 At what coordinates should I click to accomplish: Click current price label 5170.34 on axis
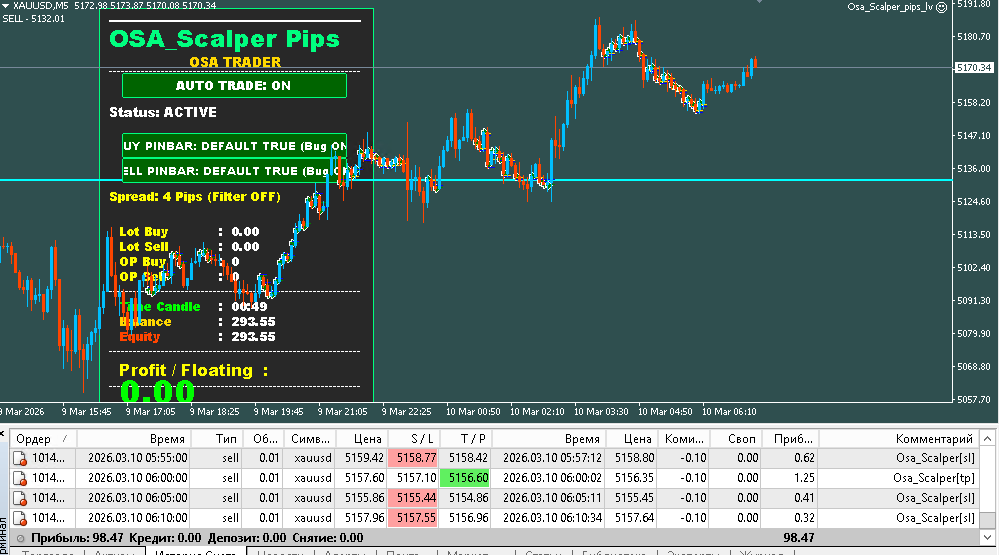(x=974, y=68)
